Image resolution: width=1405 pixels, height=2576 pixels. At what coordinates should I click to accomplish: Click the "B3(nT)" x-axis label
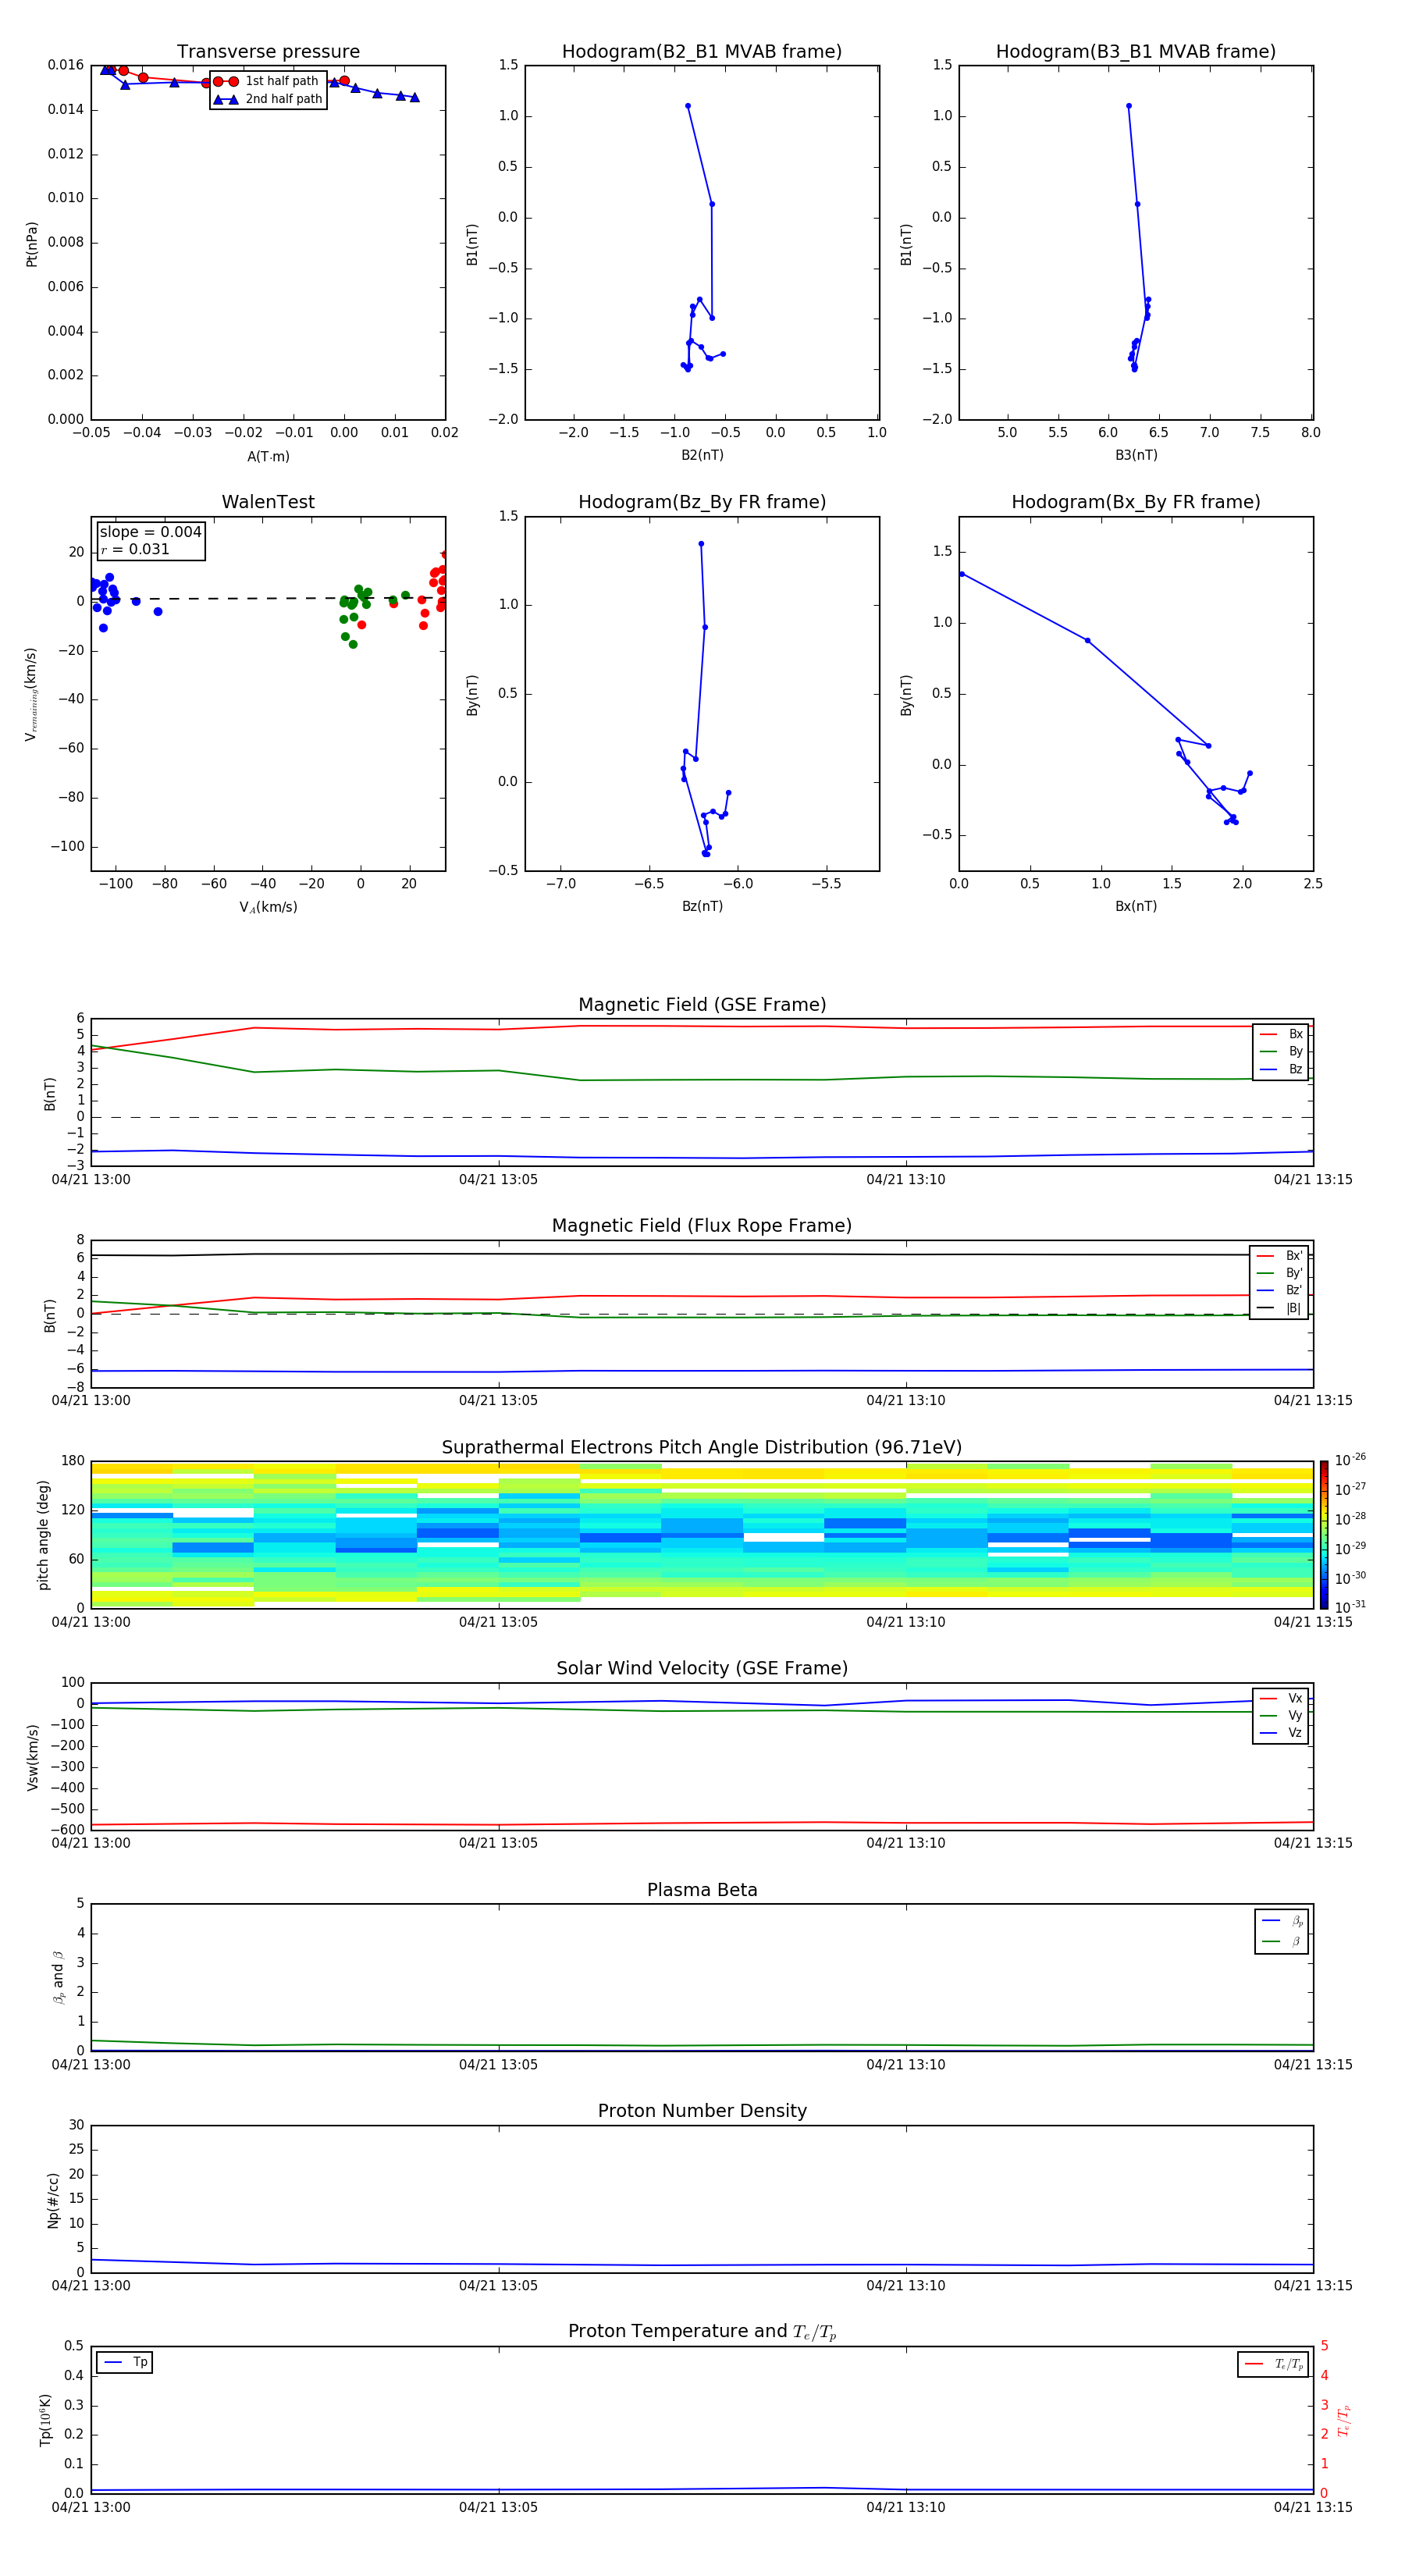click(x=1136, y=455)
